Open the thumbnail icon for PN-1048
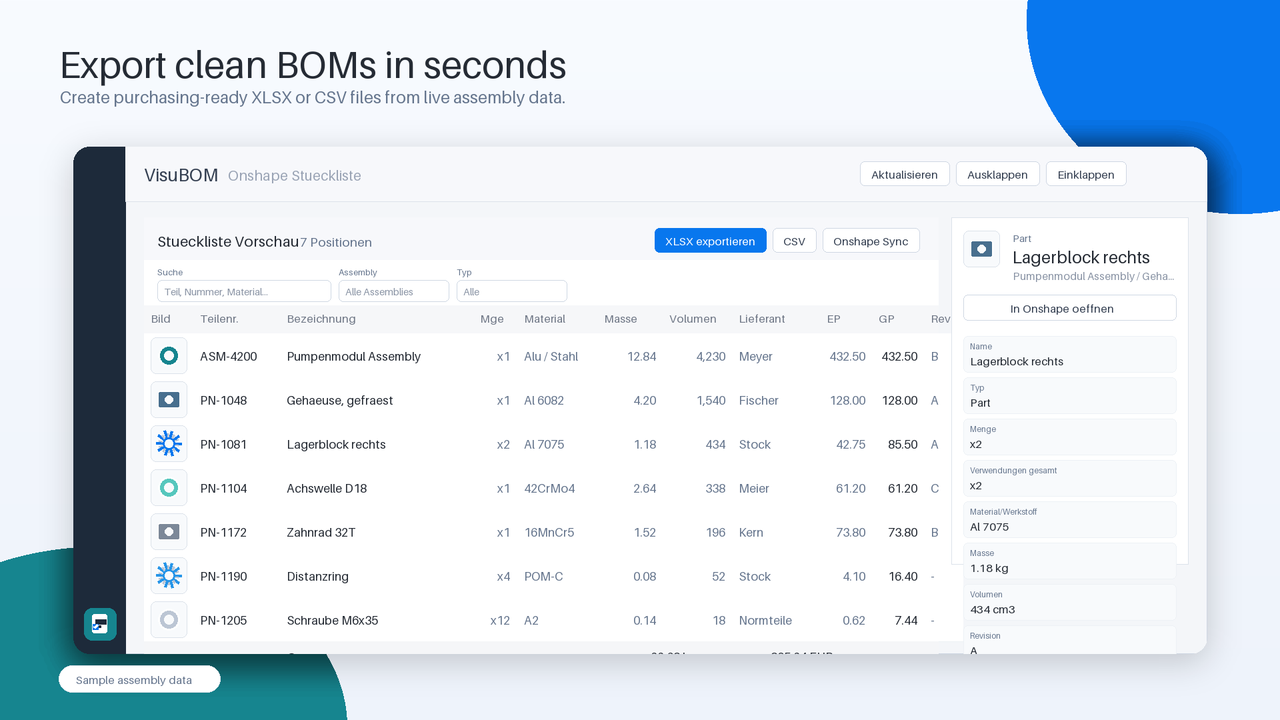Image resolution: width=1280 pixels, height=720 pixels. 169,400
